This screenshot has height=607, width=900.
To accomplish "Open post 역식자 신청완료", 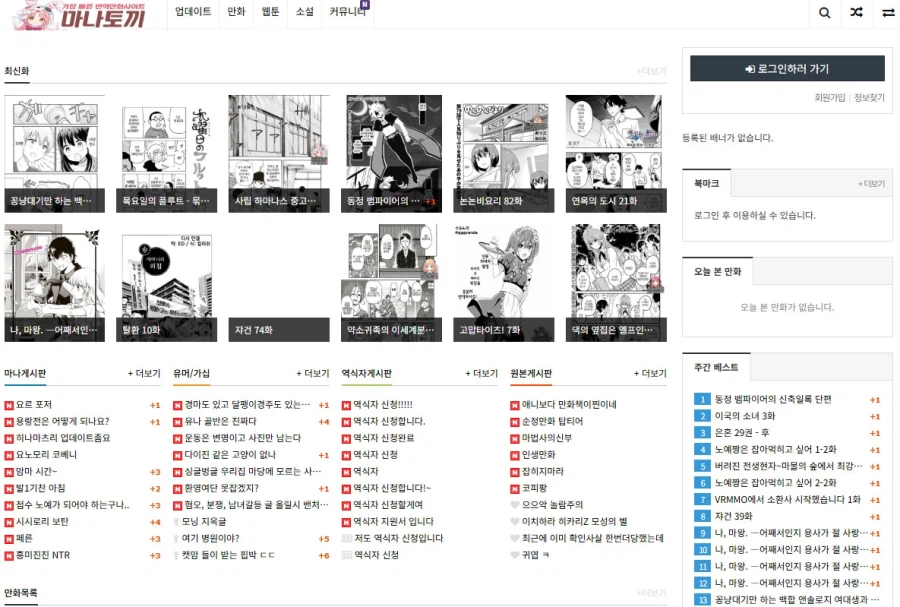I will [x=383, y=438].
